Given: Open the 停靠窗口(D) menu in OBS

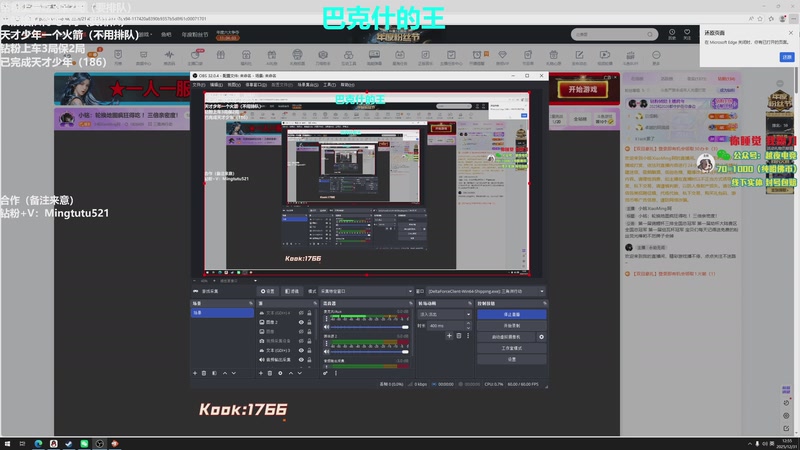Looking at the screenshot, I should tap(256, 85).
